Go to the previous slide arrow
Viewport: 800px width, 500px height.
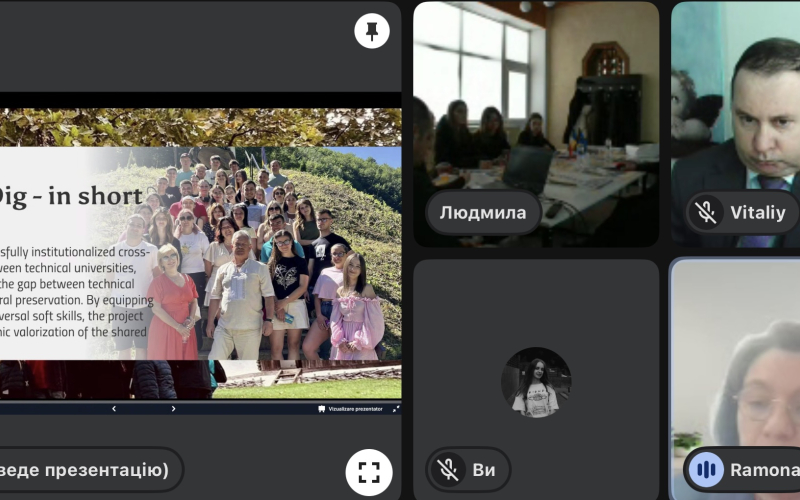113,409
